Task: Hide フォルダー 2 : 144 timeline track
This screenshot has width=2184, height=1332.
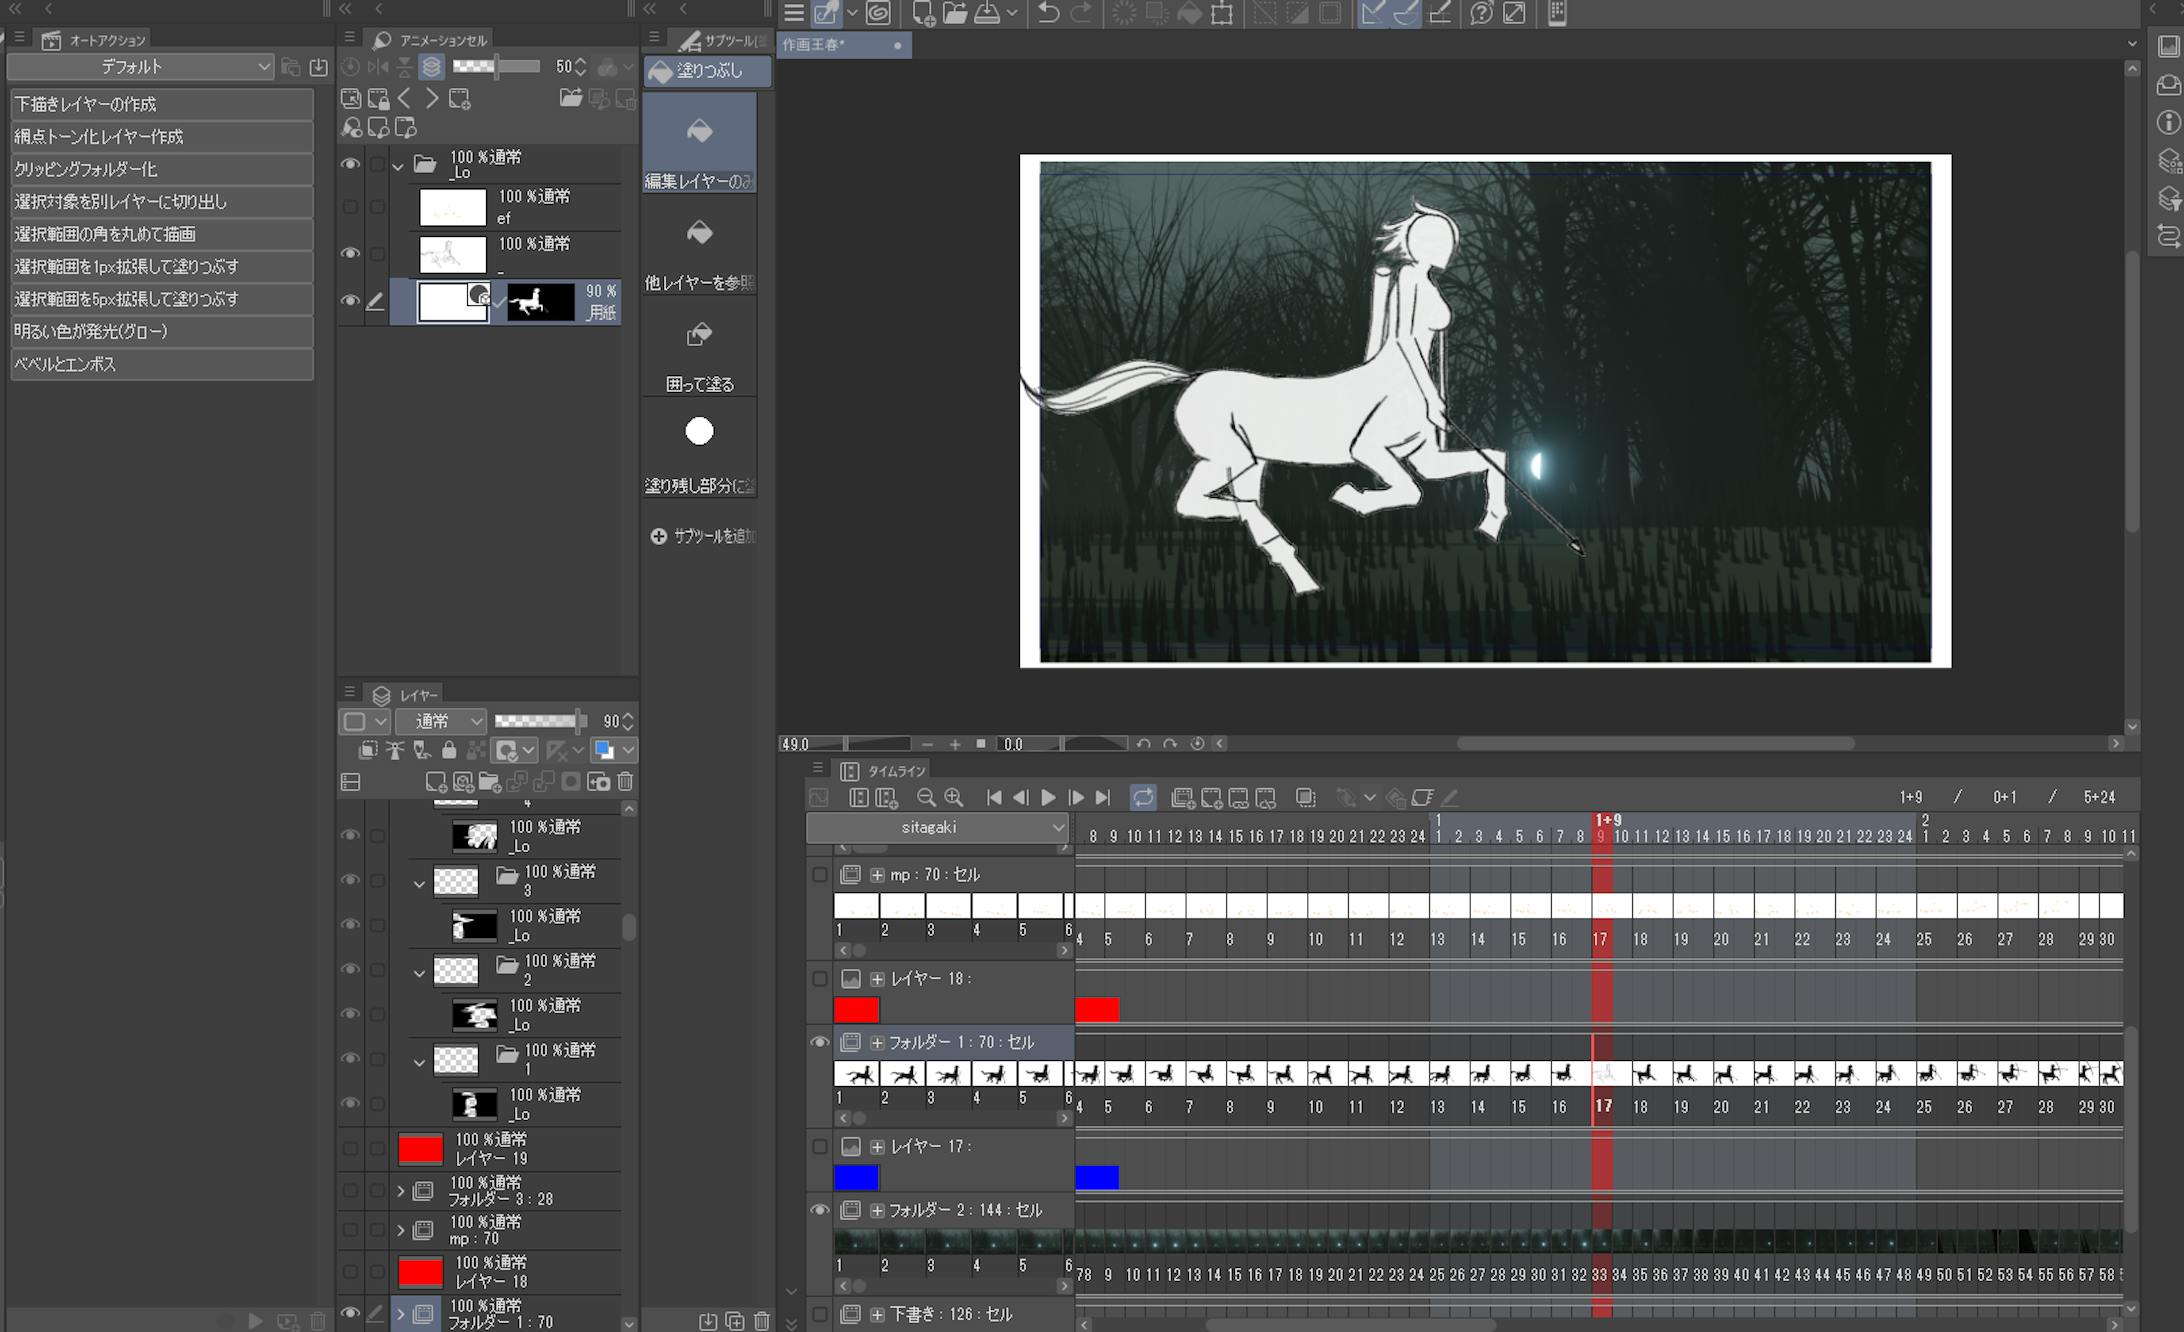Action: pos(819,1210)
